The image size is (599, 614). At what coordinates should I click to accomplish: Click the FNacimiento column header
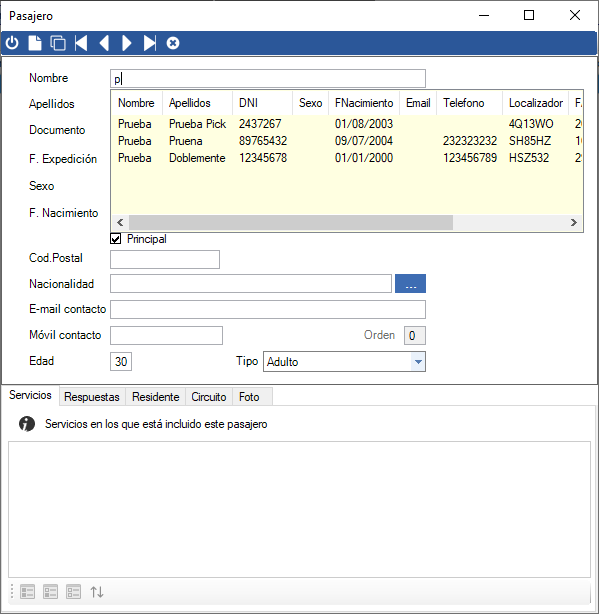(364, 103)
